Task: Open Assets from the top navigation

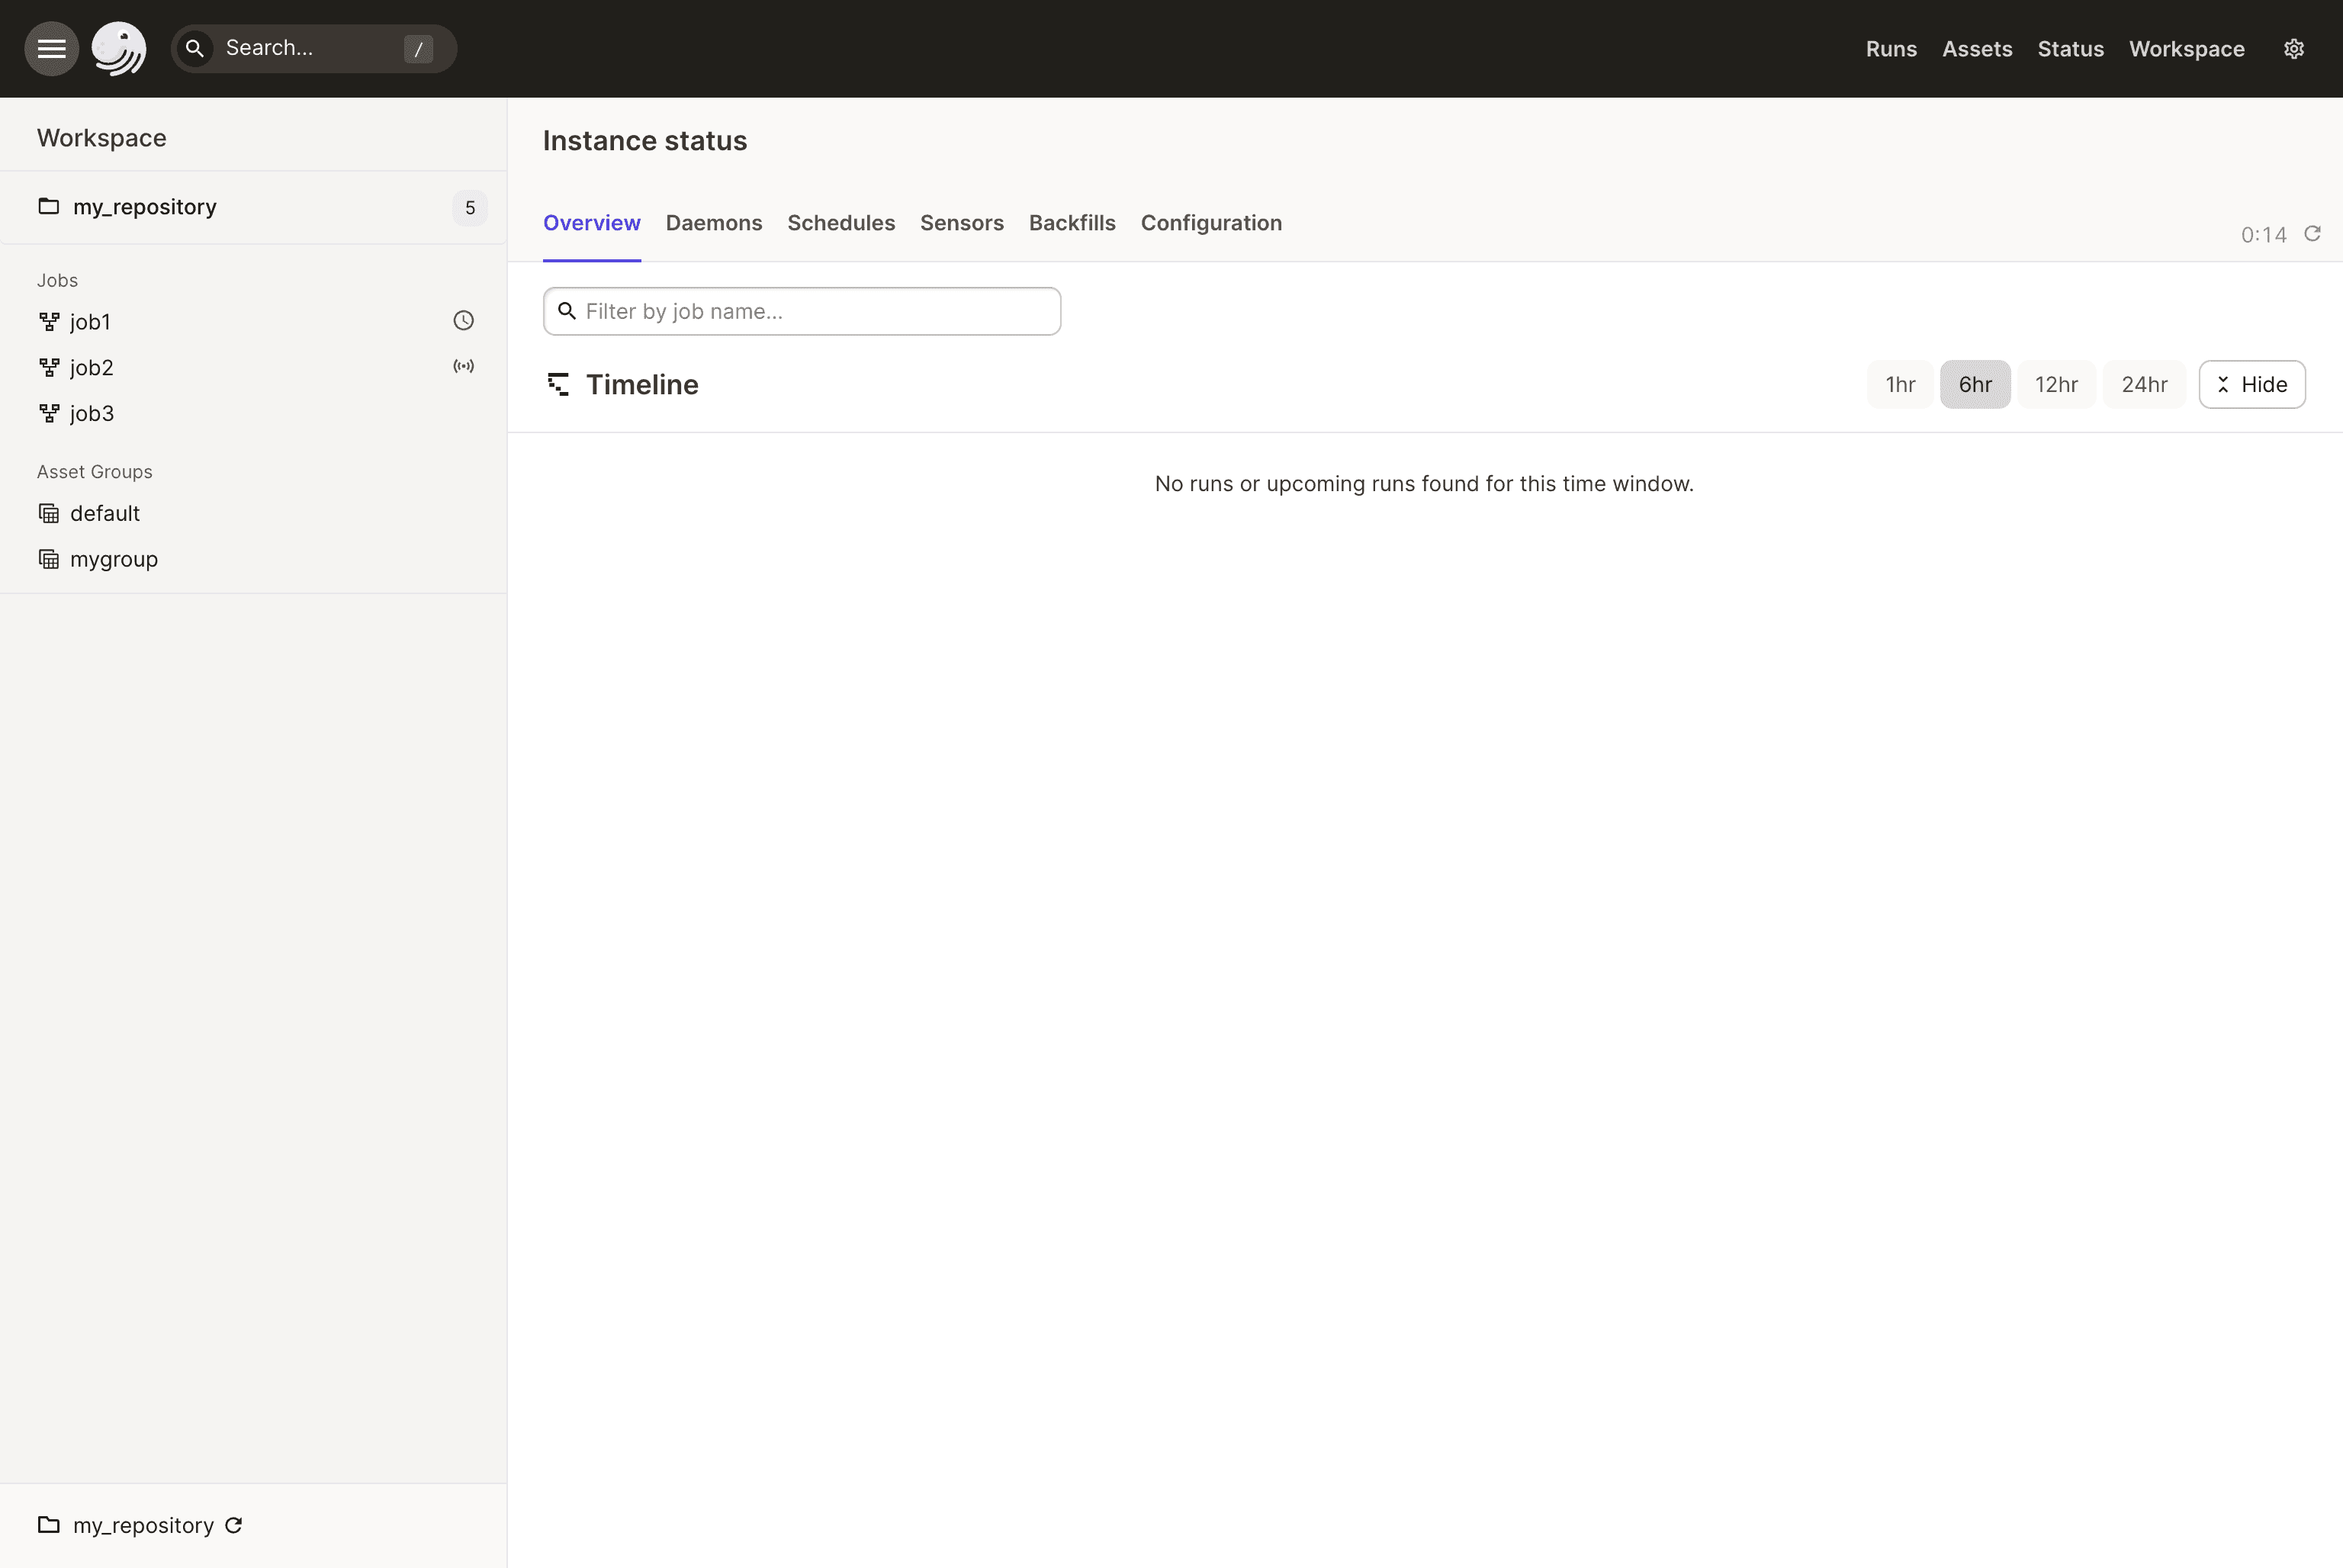Action: tap(1977, 48)
